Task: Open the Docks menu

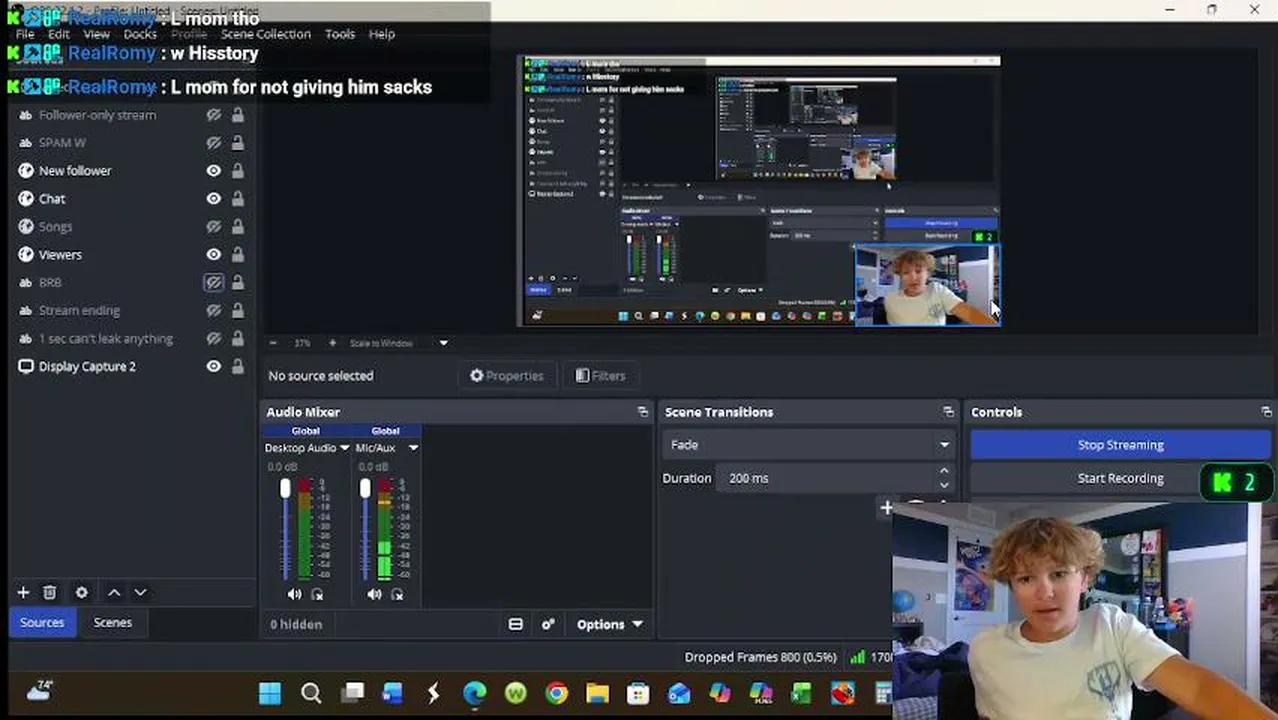Action: [x=140, y=34]
